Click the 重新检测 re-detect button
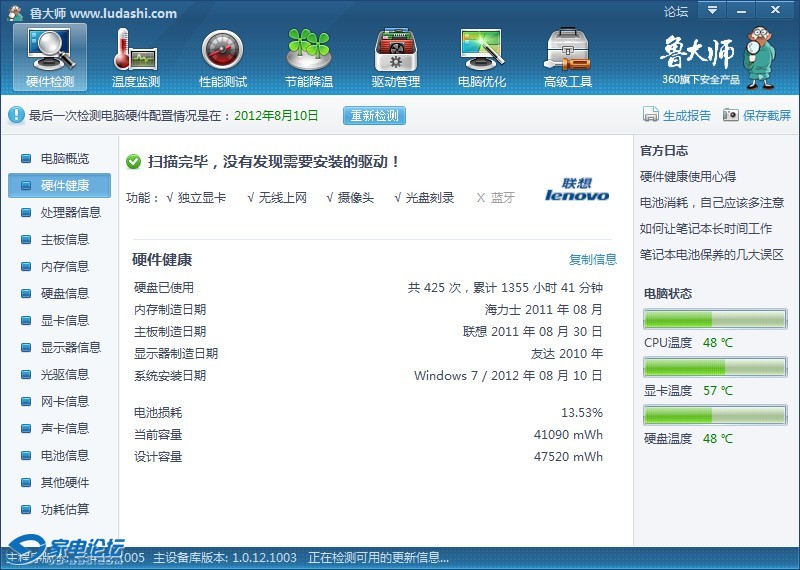This screenshot has height=570, width=800. [x=374, y=115]
